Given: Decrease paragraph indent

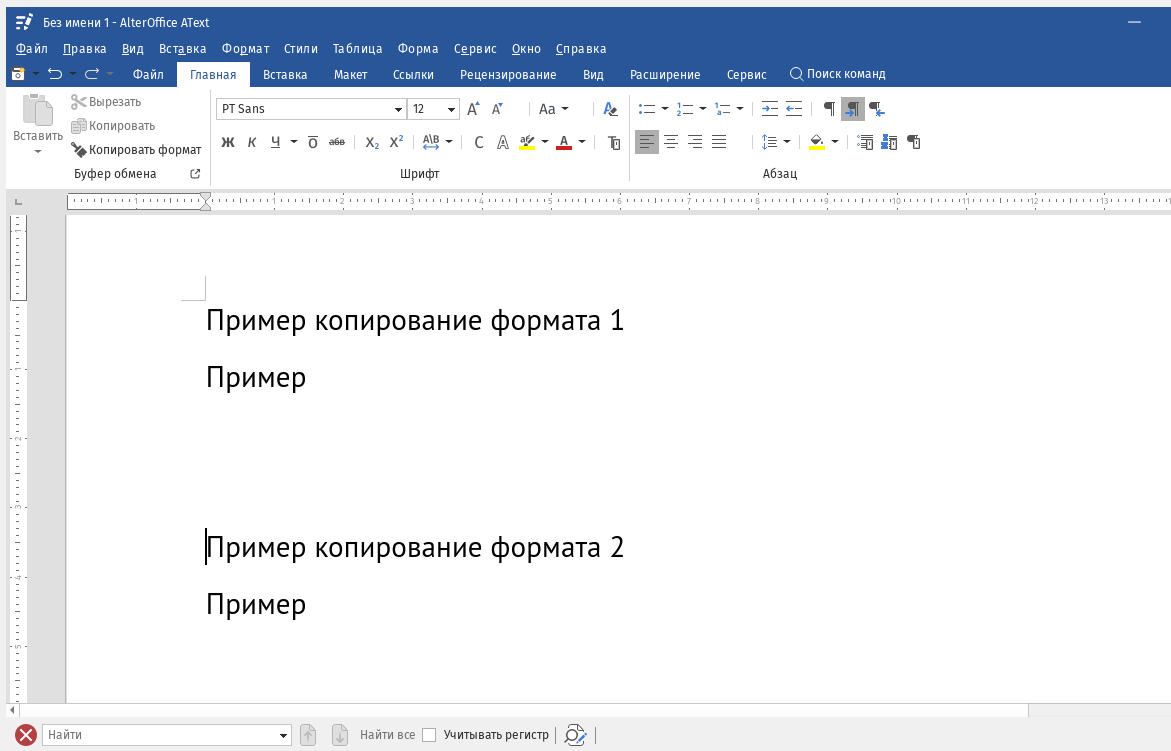Looking at the screenshot, I should (x=794, y=109).
